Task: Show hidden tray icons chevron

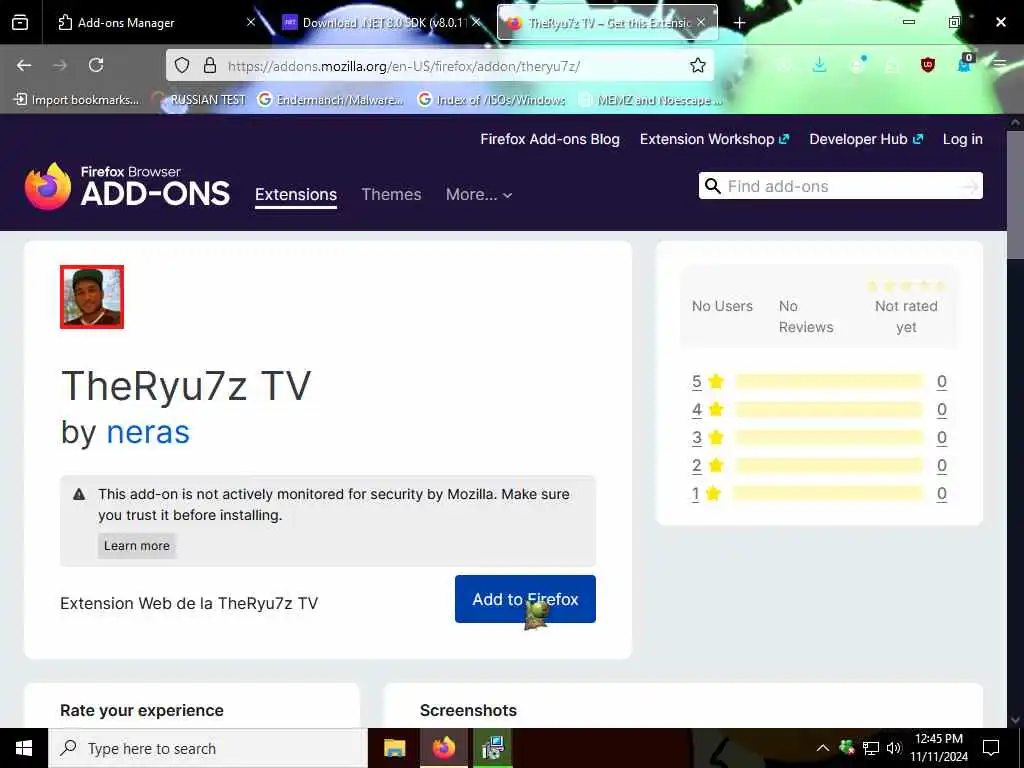Action: [x=823, y=748]
